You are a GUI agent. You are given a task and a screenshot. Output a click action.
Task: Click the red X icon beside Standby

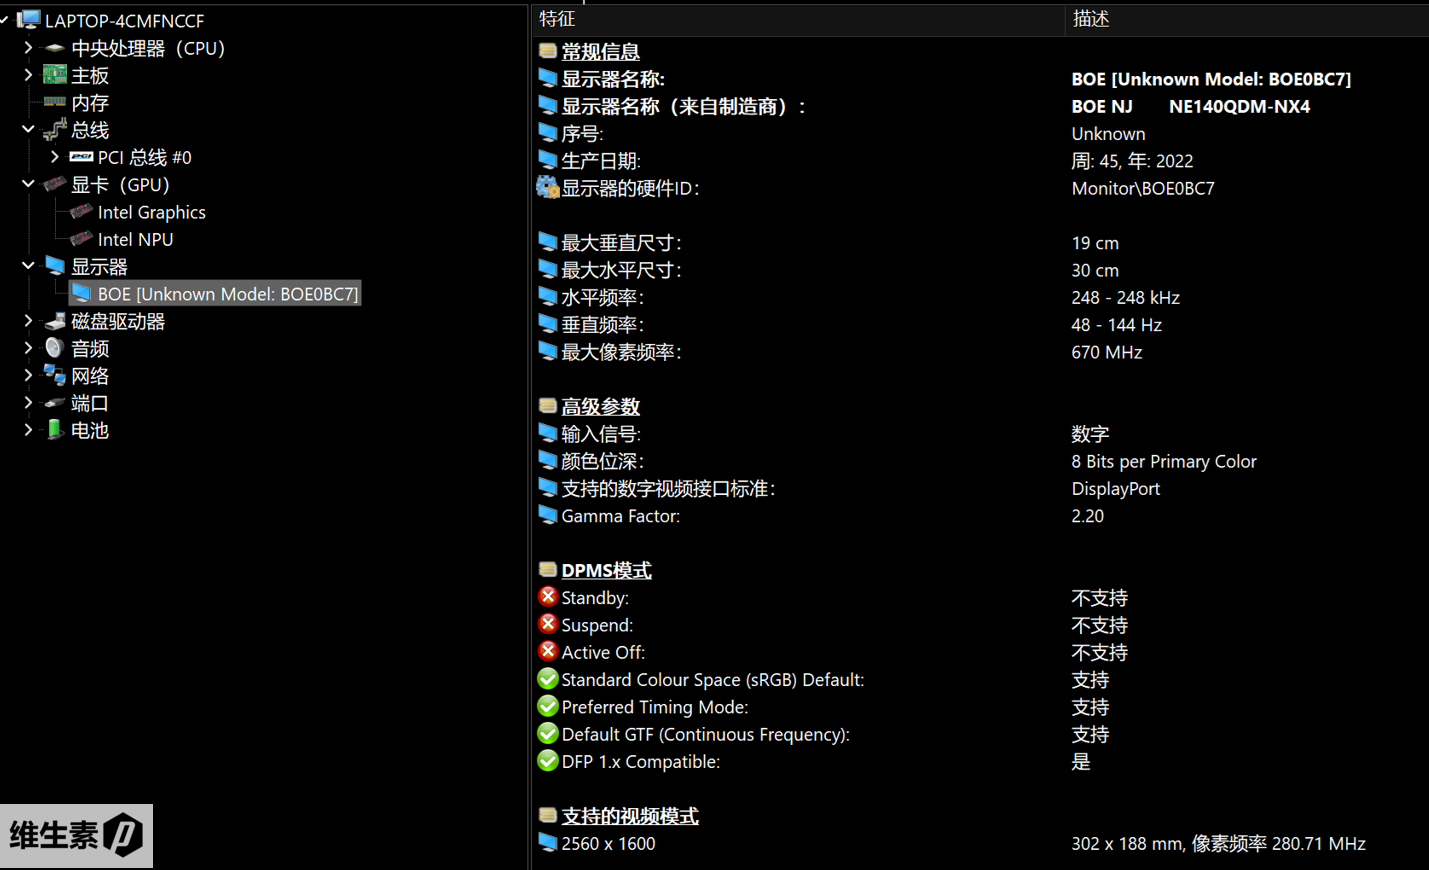[547, 597]
